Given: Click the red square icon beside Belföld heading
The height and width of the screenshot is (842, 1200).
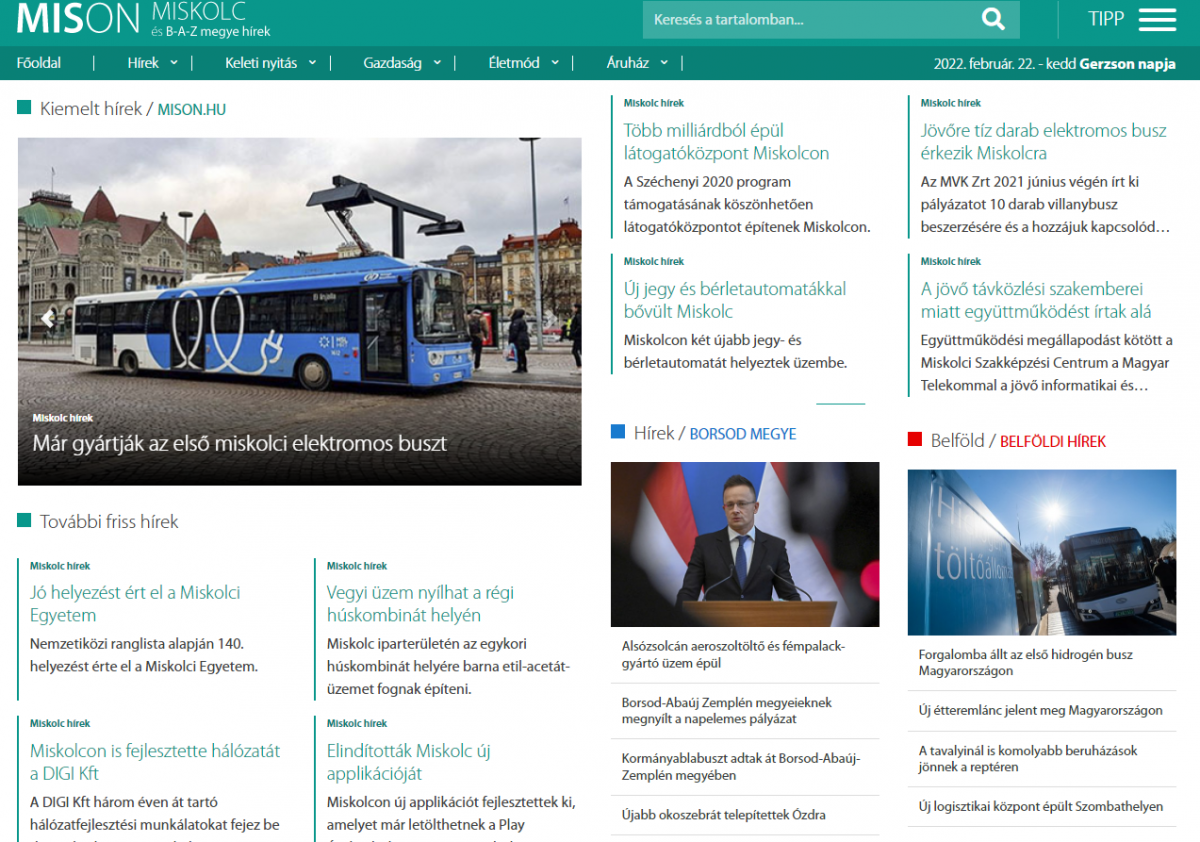Looking at the screenshot, I should (913, 440).
